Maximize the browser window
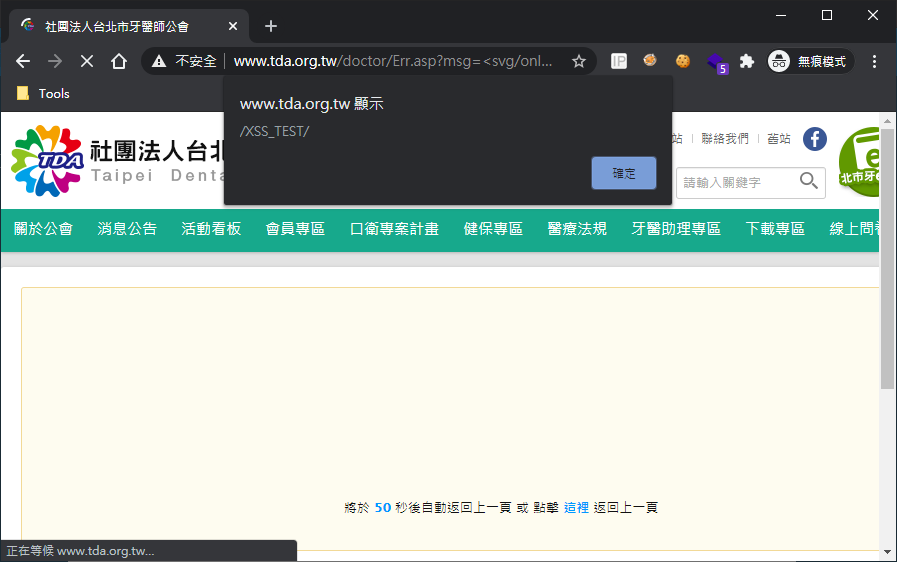 tap(827, 15)
